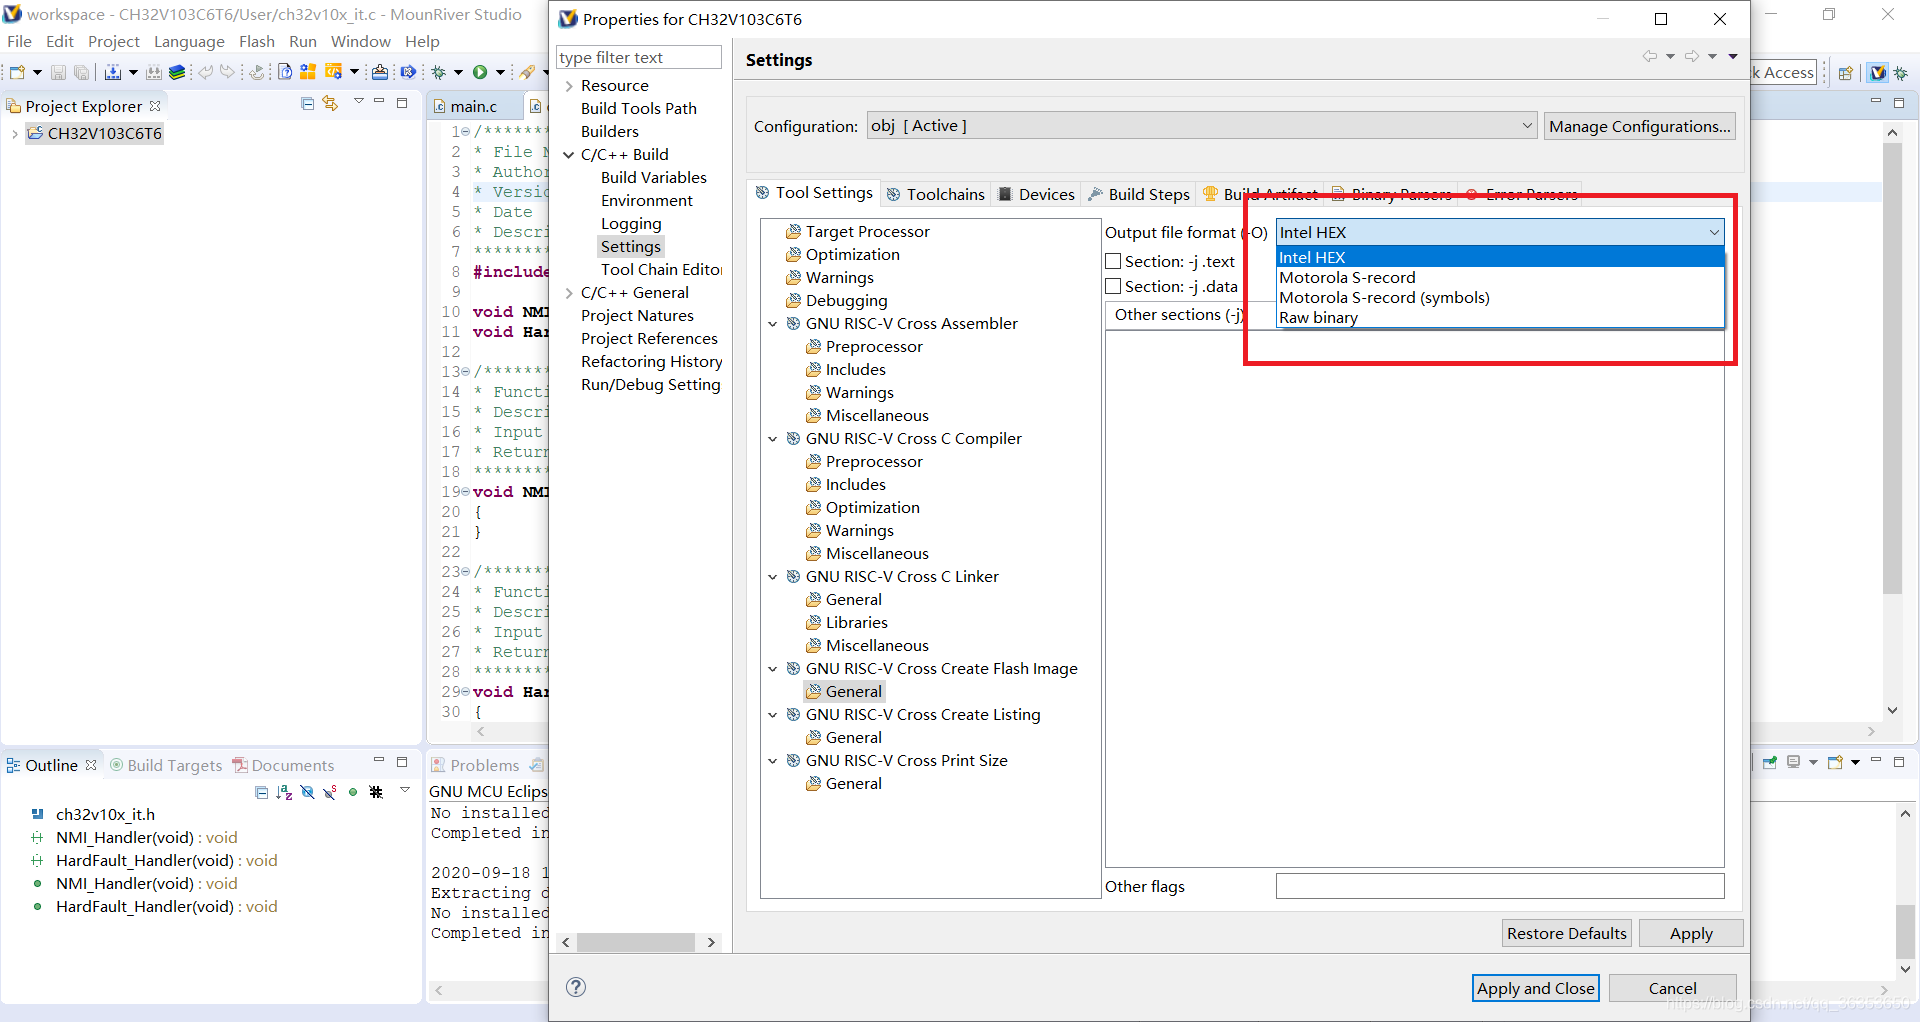This screenshot has height=1022, width=1920.
Task: Switch to the Build Steps tab
Action: click(1139, 194)
